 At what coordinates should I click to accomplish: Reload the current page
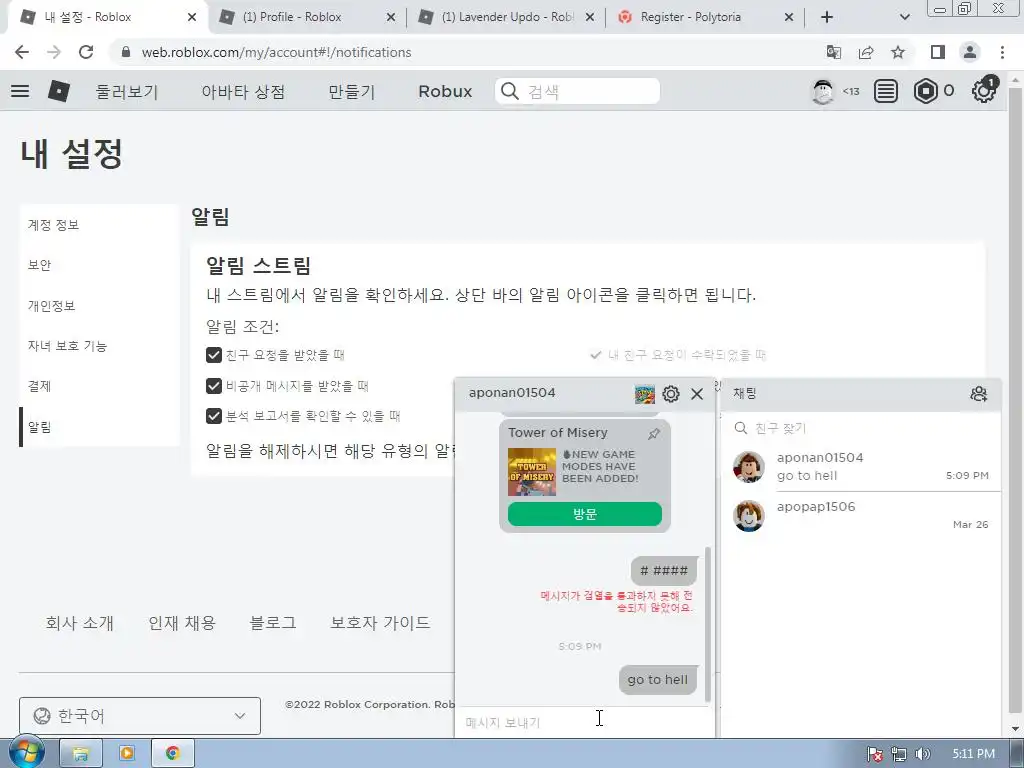(86, 52)
